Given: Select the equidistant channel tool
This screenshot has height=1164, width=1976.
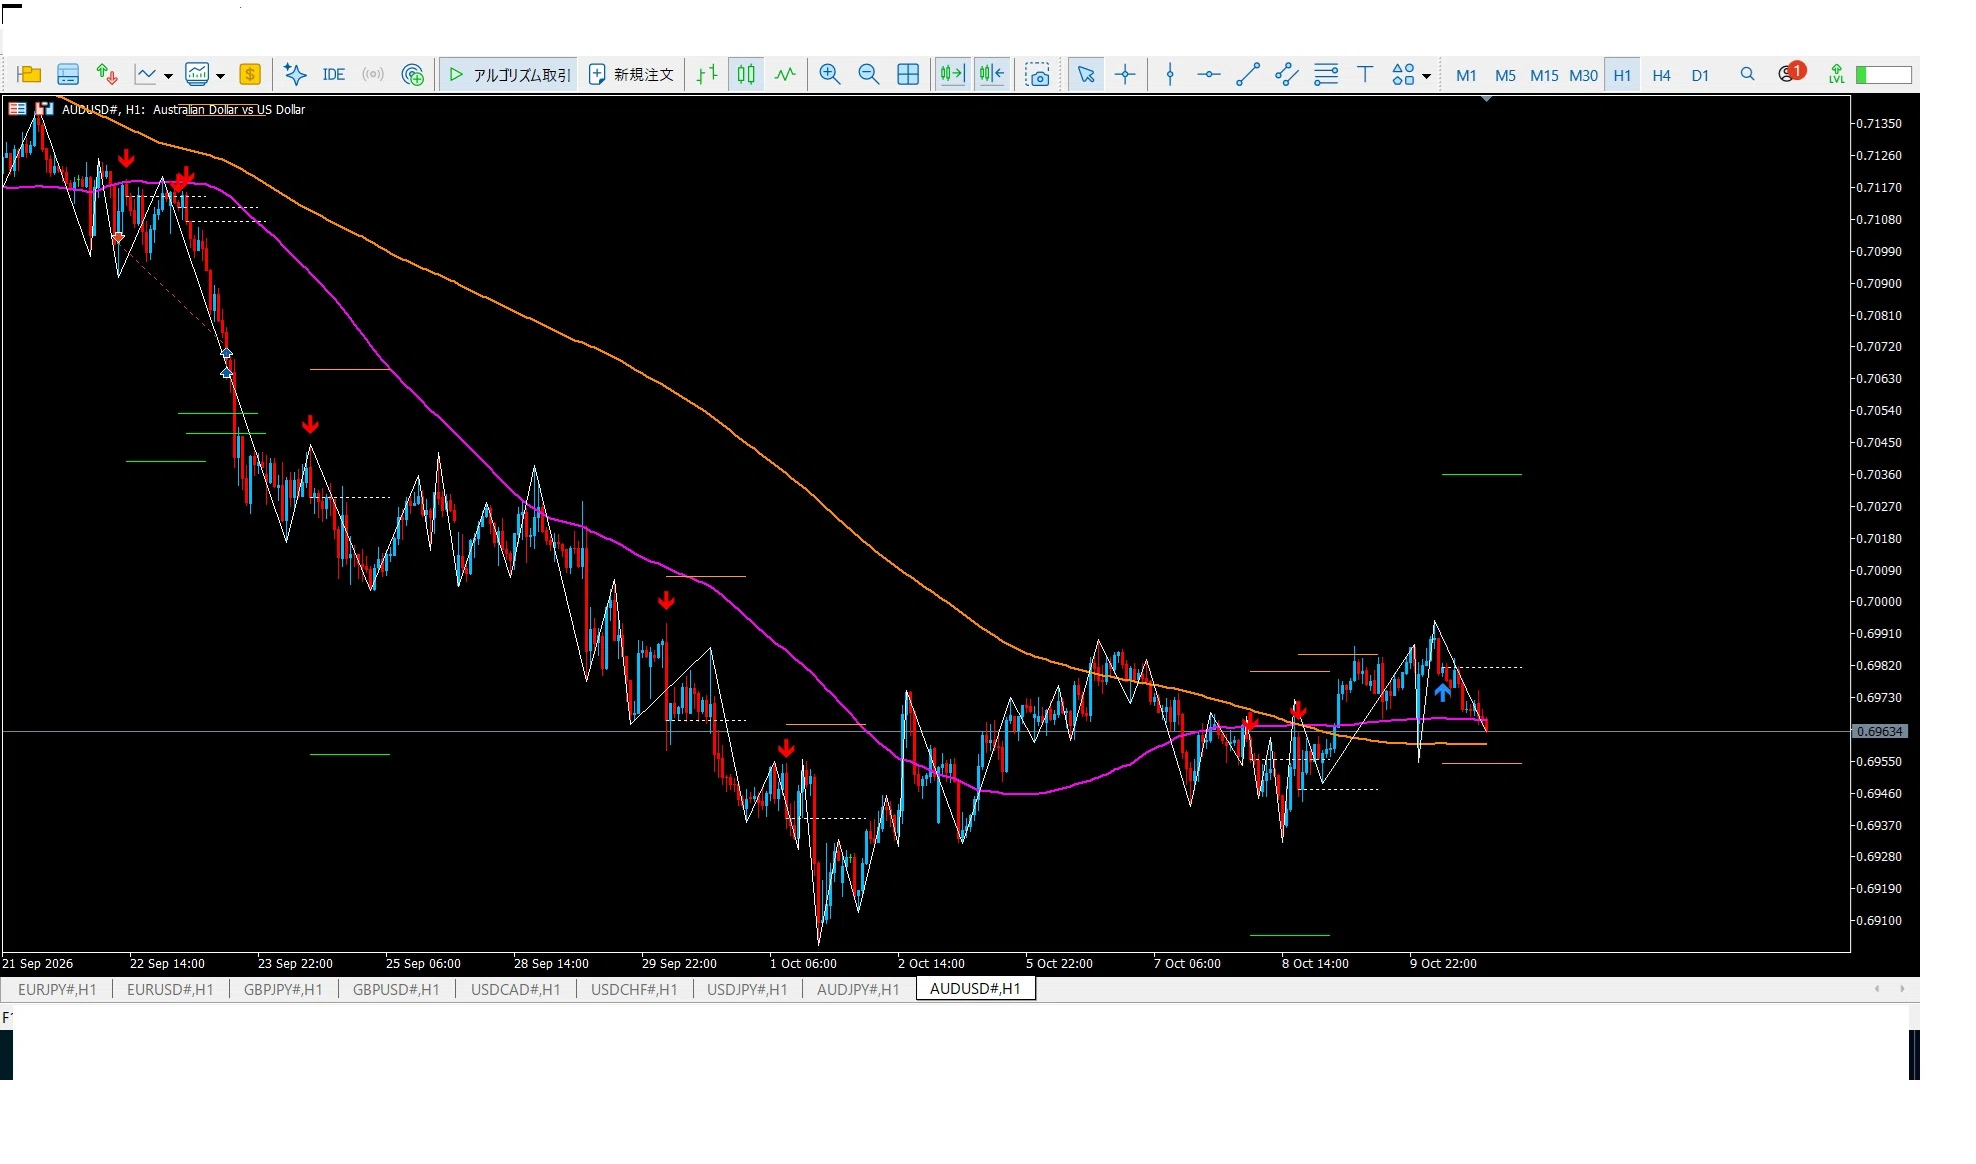Looking at the screenshot, I should point(1287,74).
